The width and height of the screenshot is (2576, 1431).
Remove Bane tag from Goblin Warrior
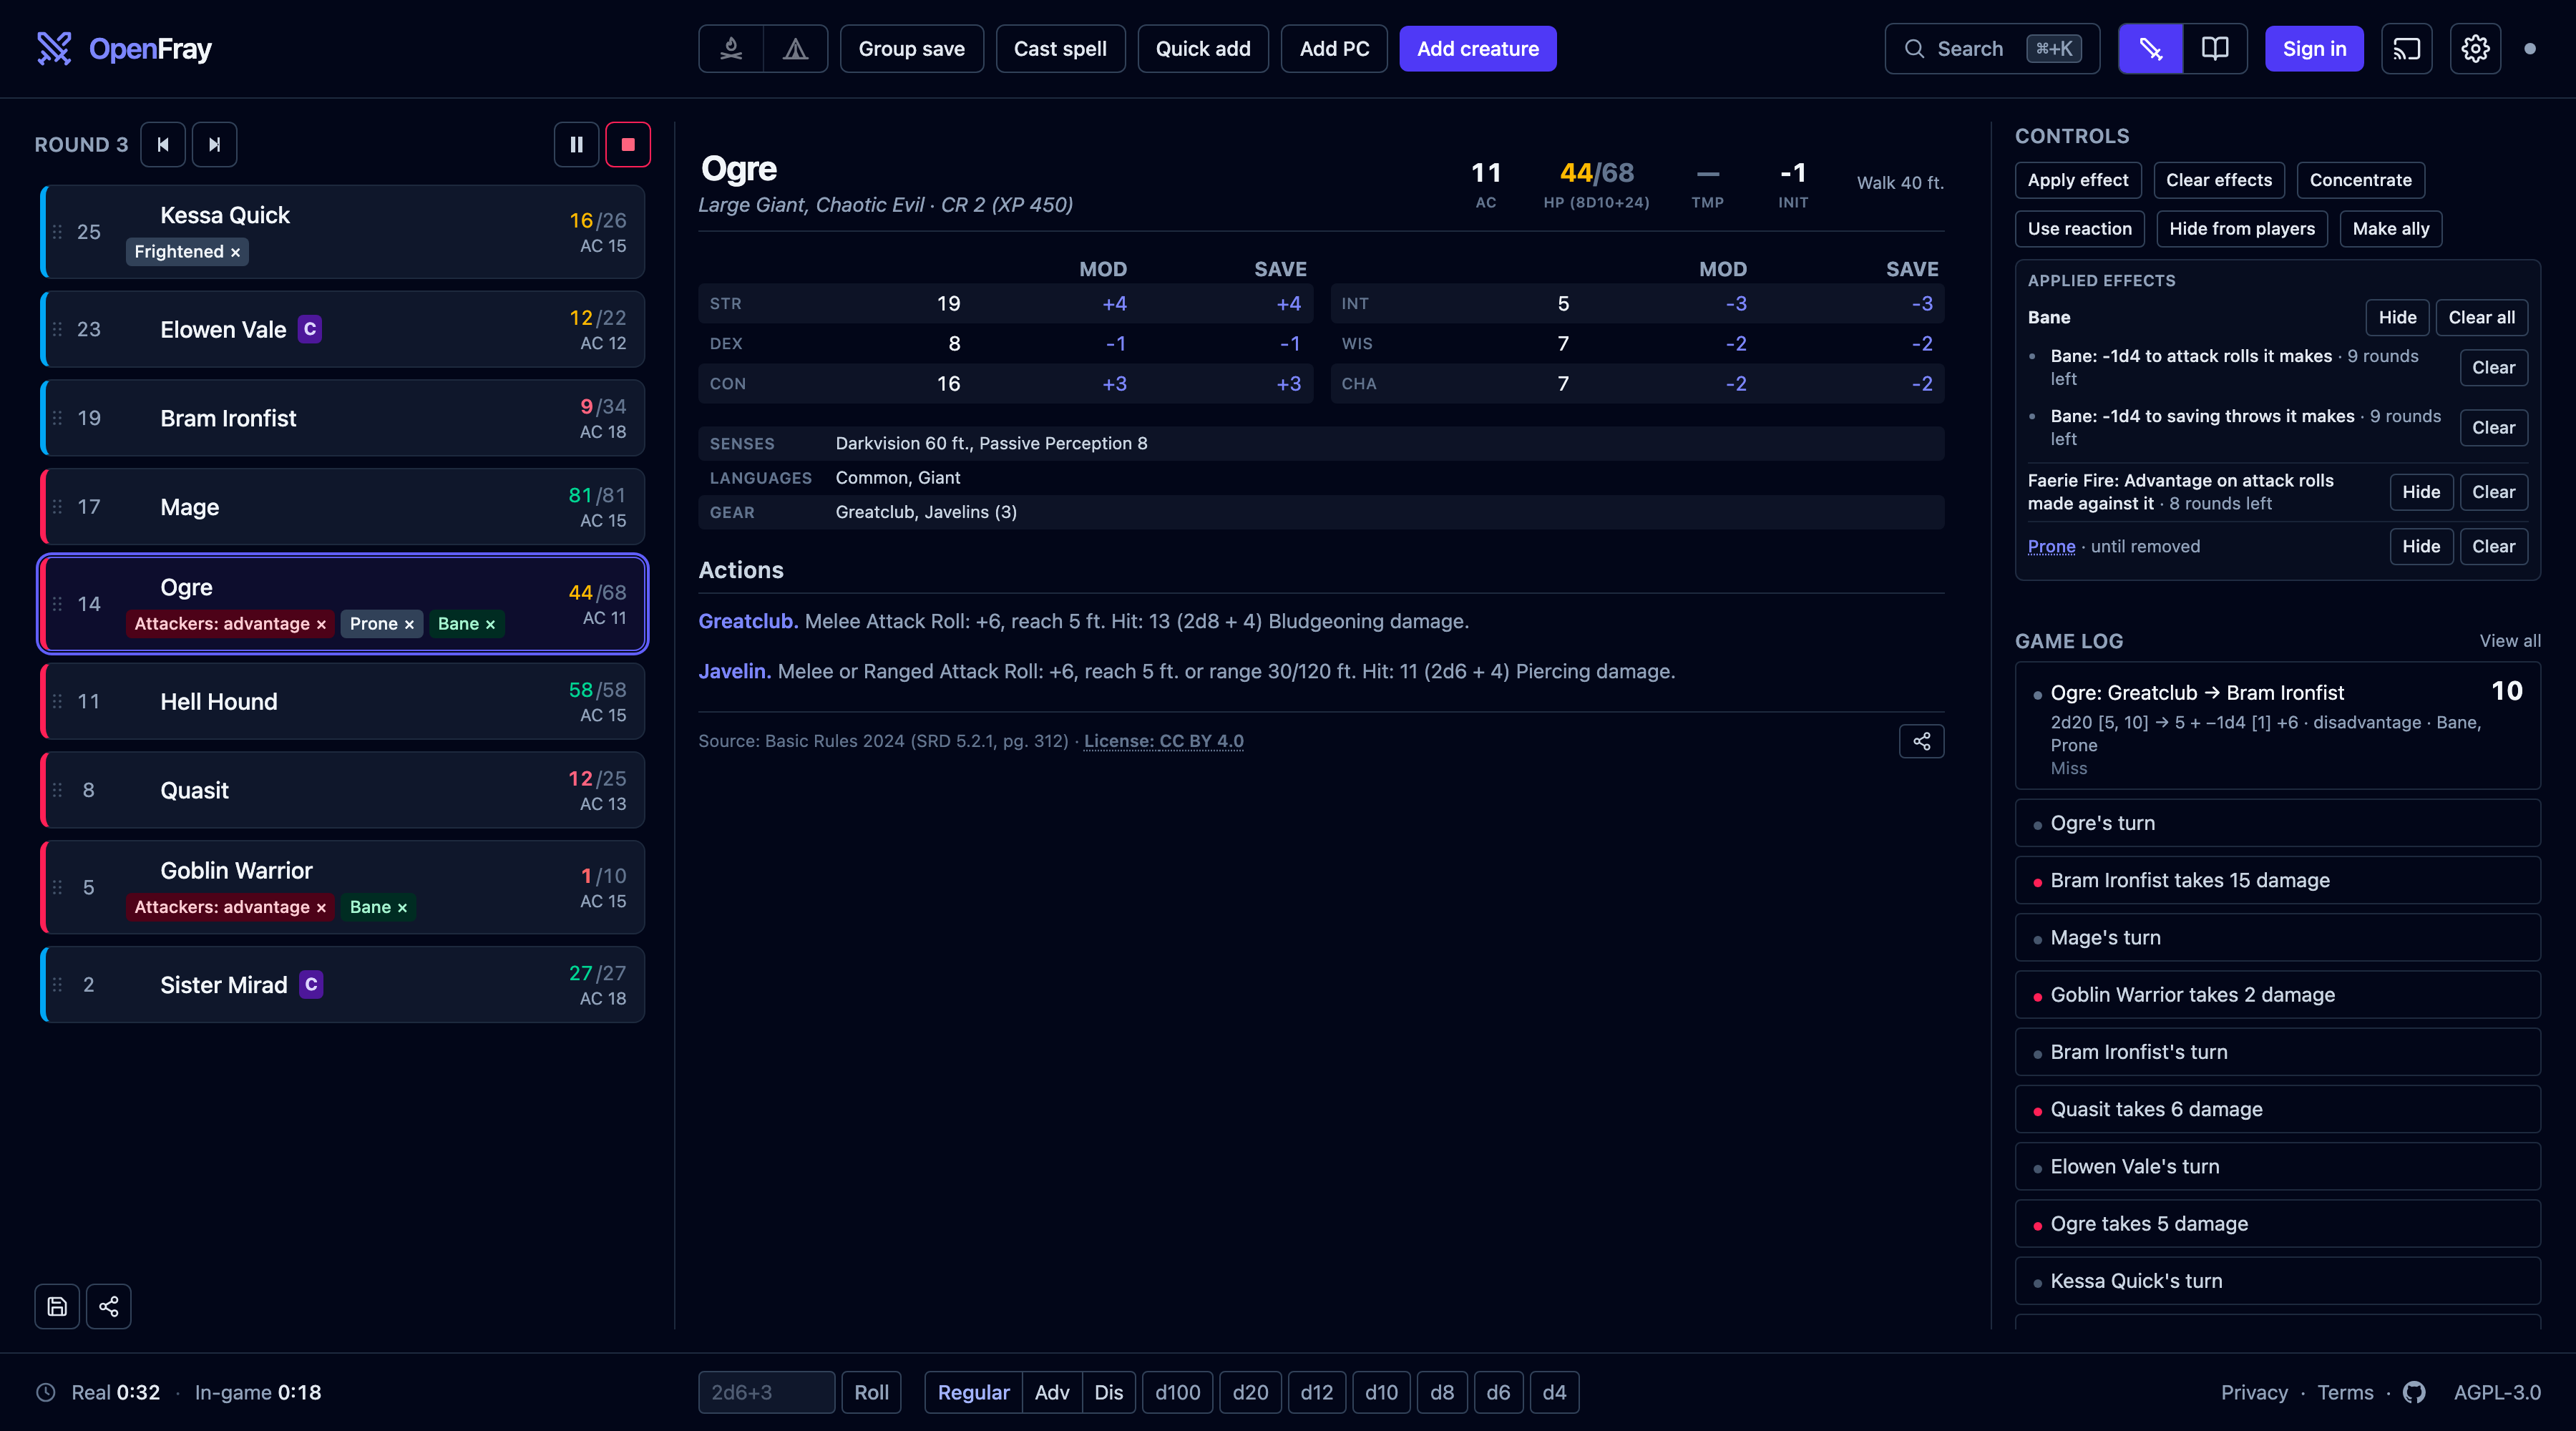[402, 908]
